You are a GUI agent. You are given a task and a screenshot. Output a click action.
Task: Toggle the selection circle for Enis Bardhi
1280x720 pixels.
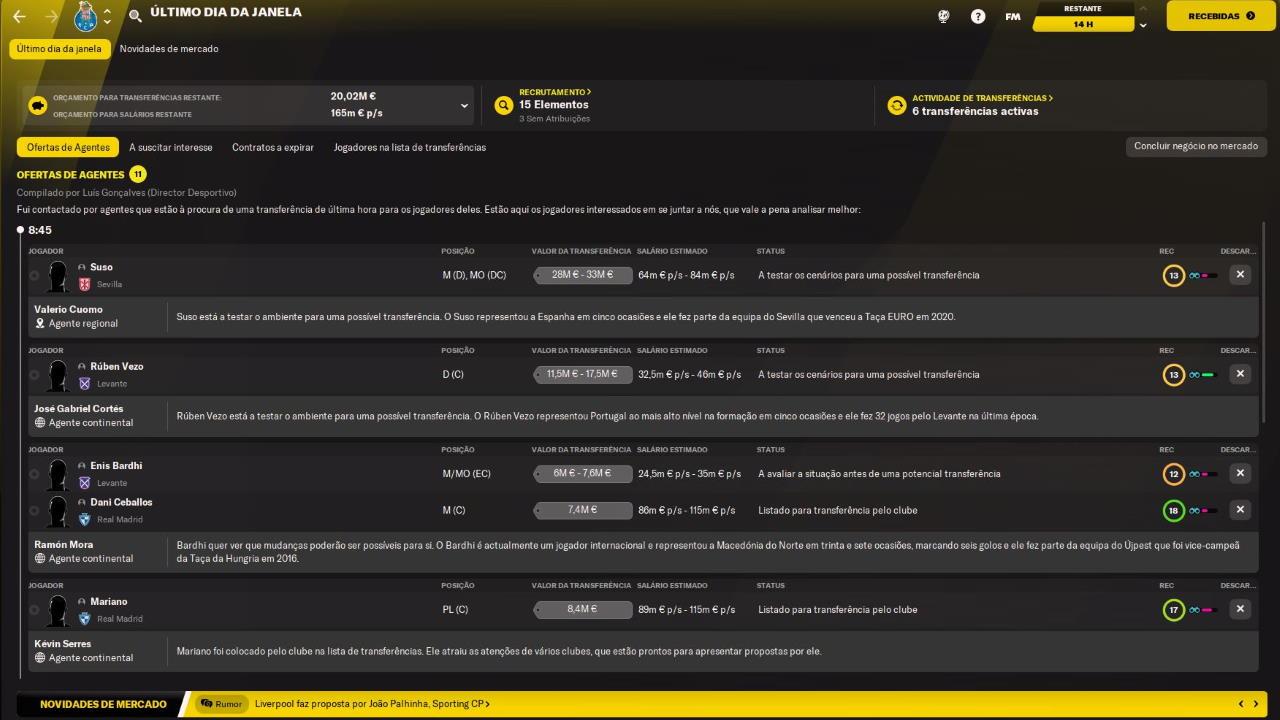(x=34, y=474)
